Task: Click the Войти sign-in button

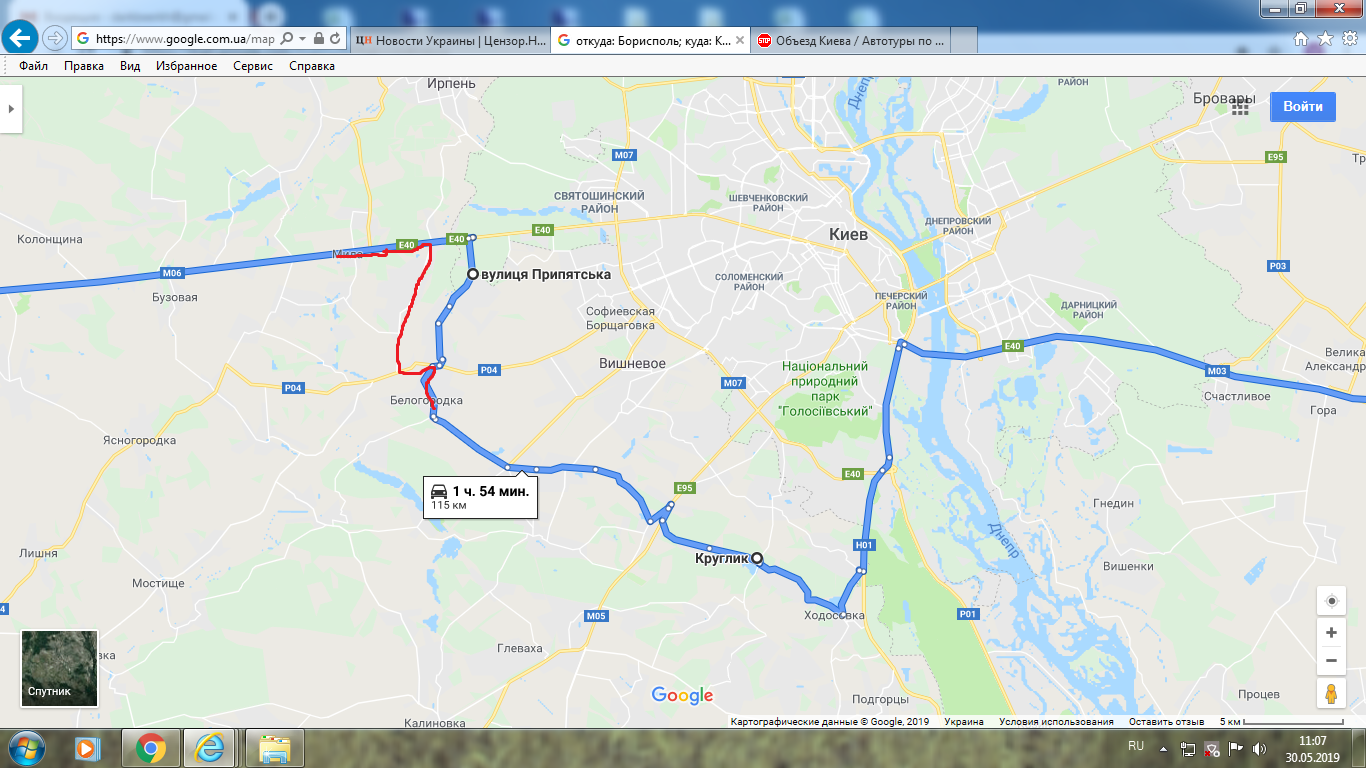Action: pyautogui.click(x=1303, y=106)
